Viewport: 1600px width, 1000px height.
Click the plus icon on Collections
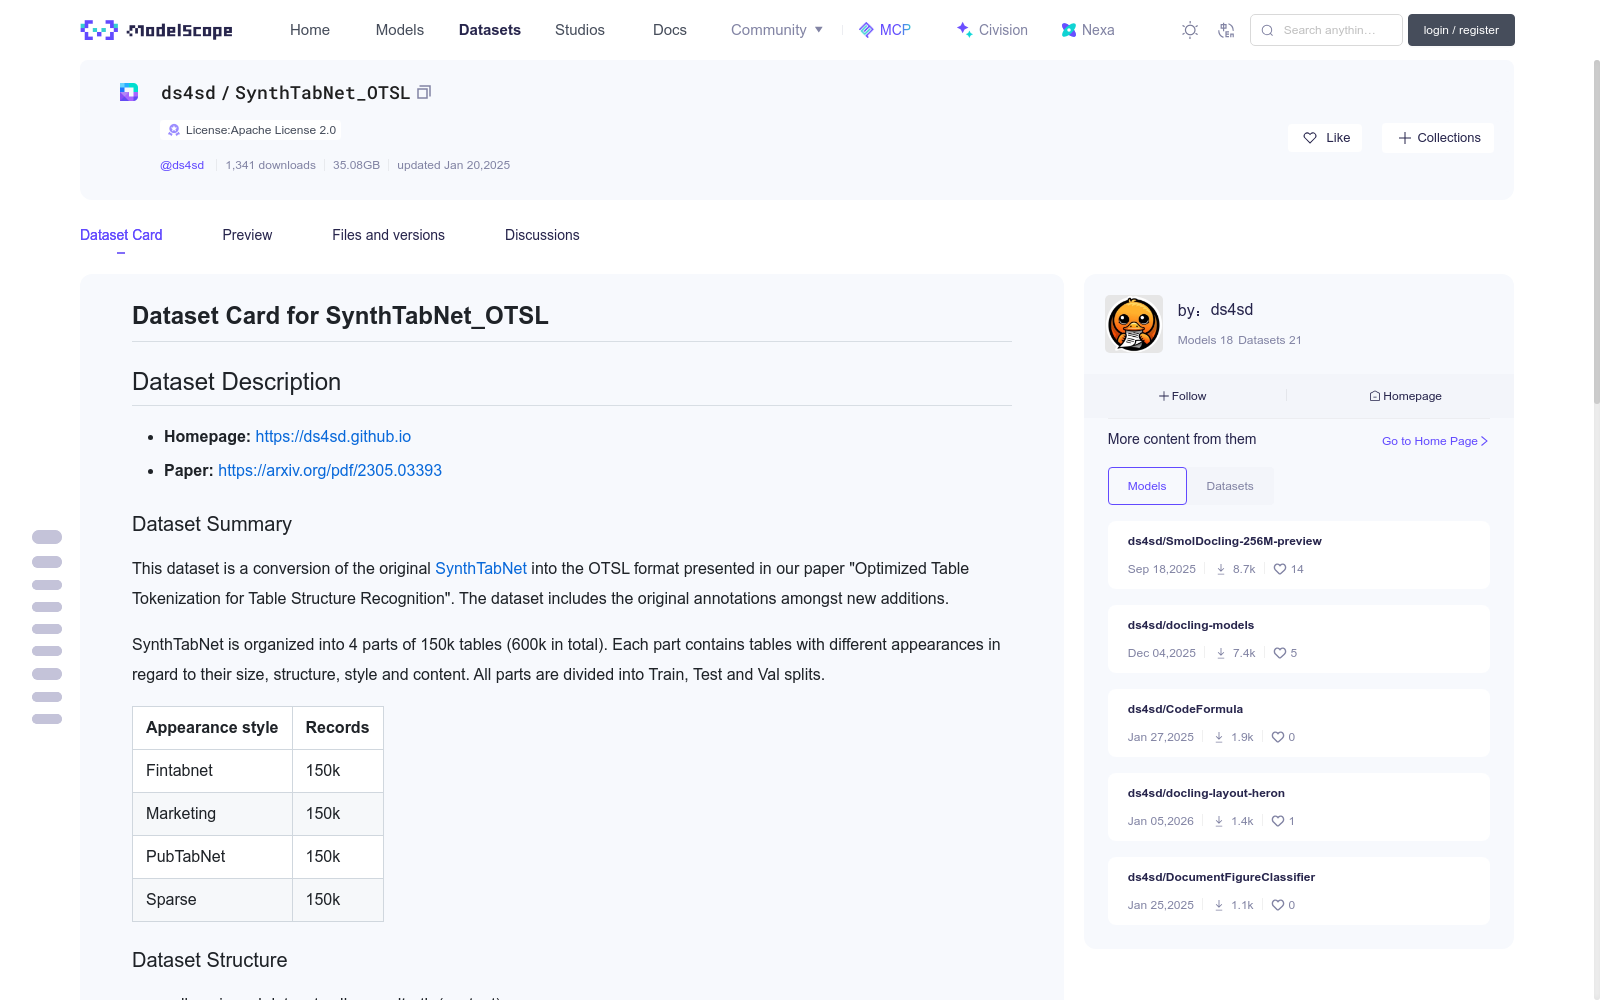tap(1405, 138)
